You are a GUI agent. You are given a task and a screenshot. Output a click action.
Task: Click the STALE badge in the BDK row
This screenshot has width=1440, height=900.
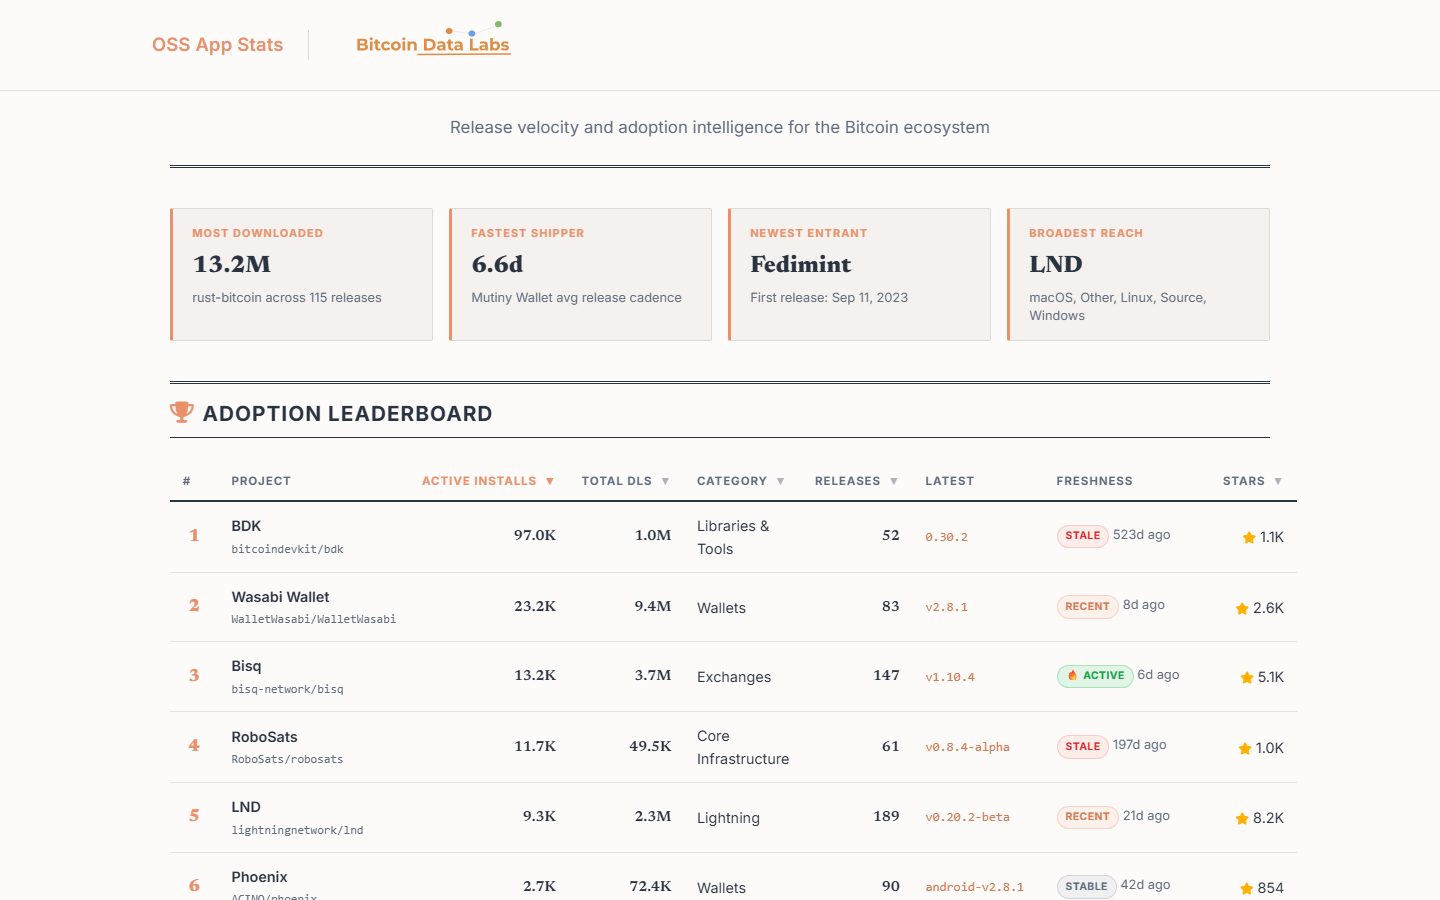(x=1083, y=536)
